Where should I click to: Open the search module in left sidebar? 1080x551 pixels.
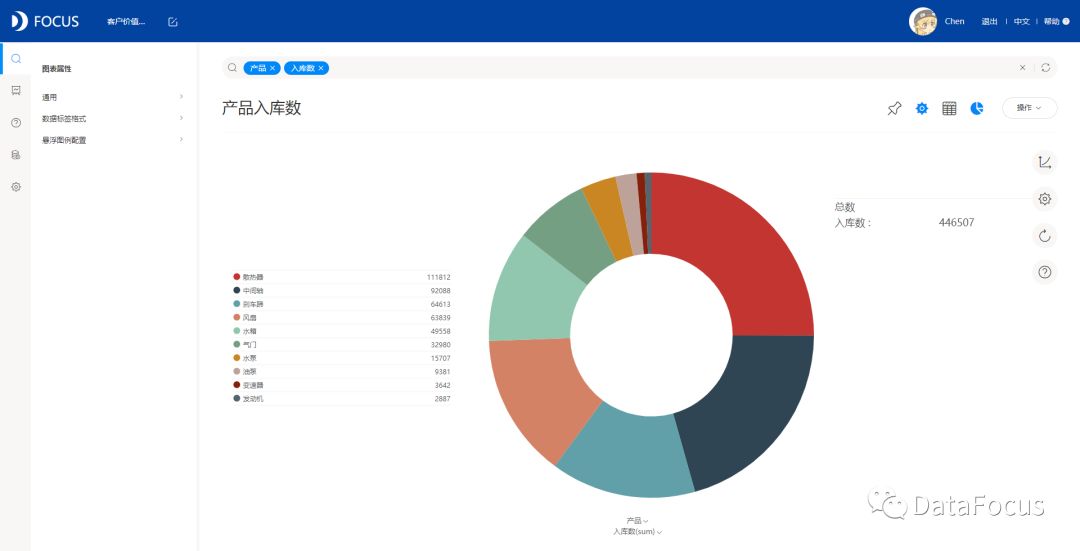pyautogui.click(x=16, y=59)
